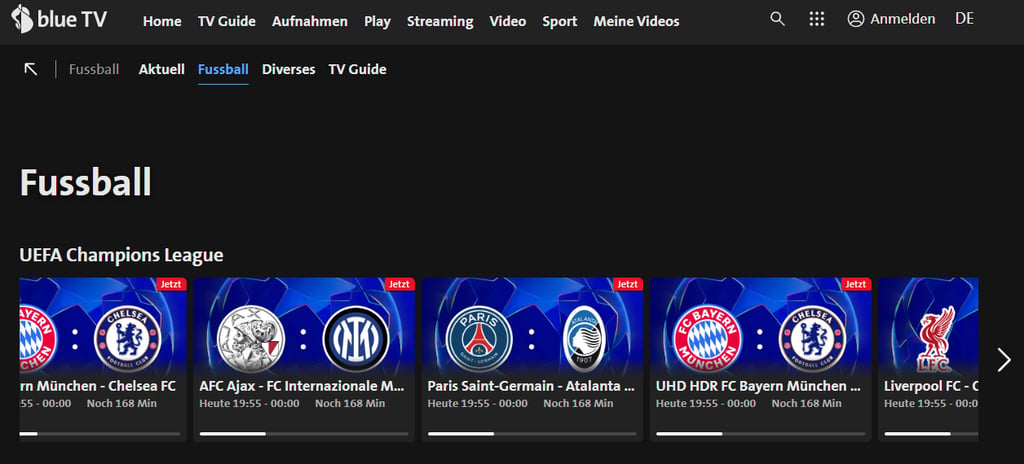Open Sport in top navigation
The width and height of the screenshot is (1024, 464).
point(560,22)
